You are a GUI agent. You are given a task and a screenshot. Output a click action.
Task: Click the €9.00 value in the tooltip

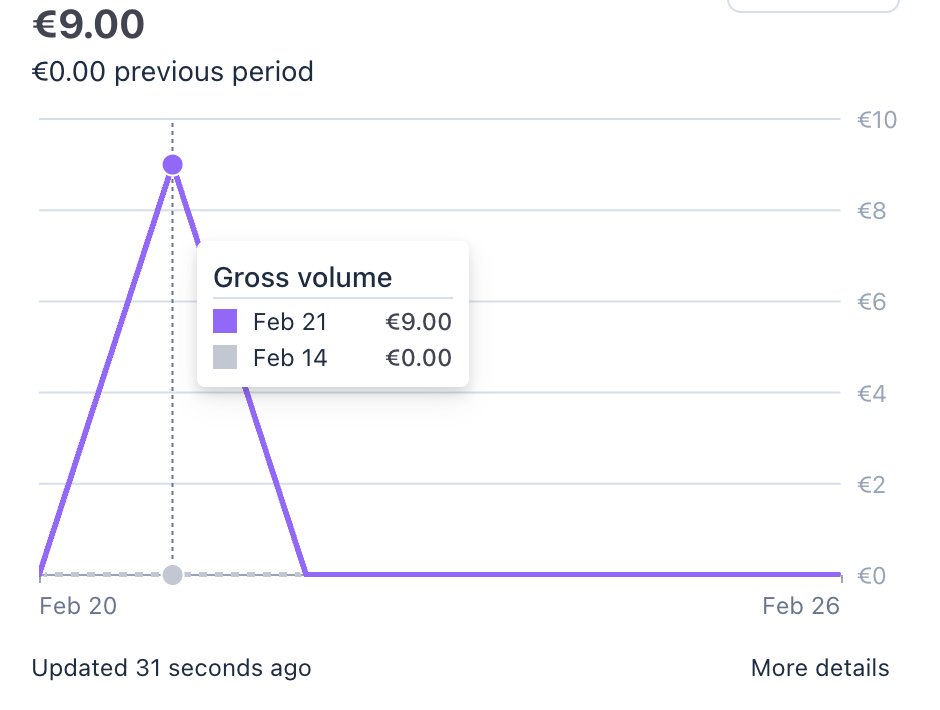pyautogui.click(x=418, y=322)
